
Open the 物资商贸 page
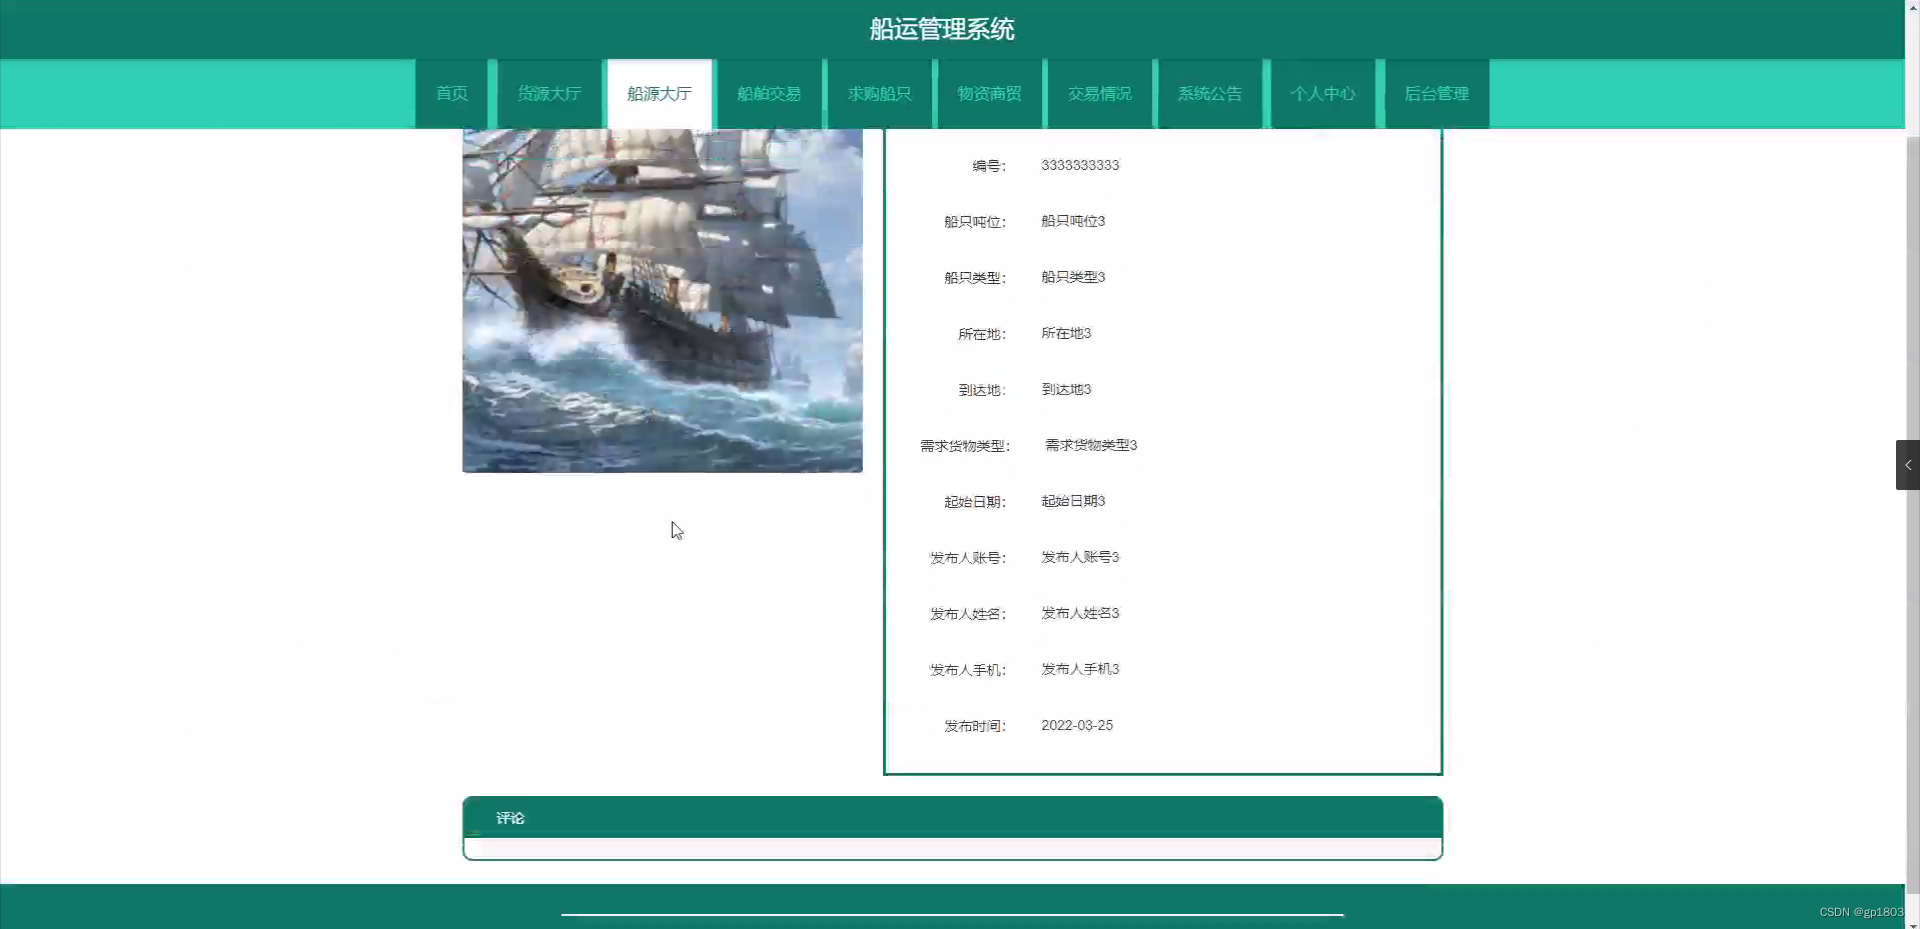(989, 93)
